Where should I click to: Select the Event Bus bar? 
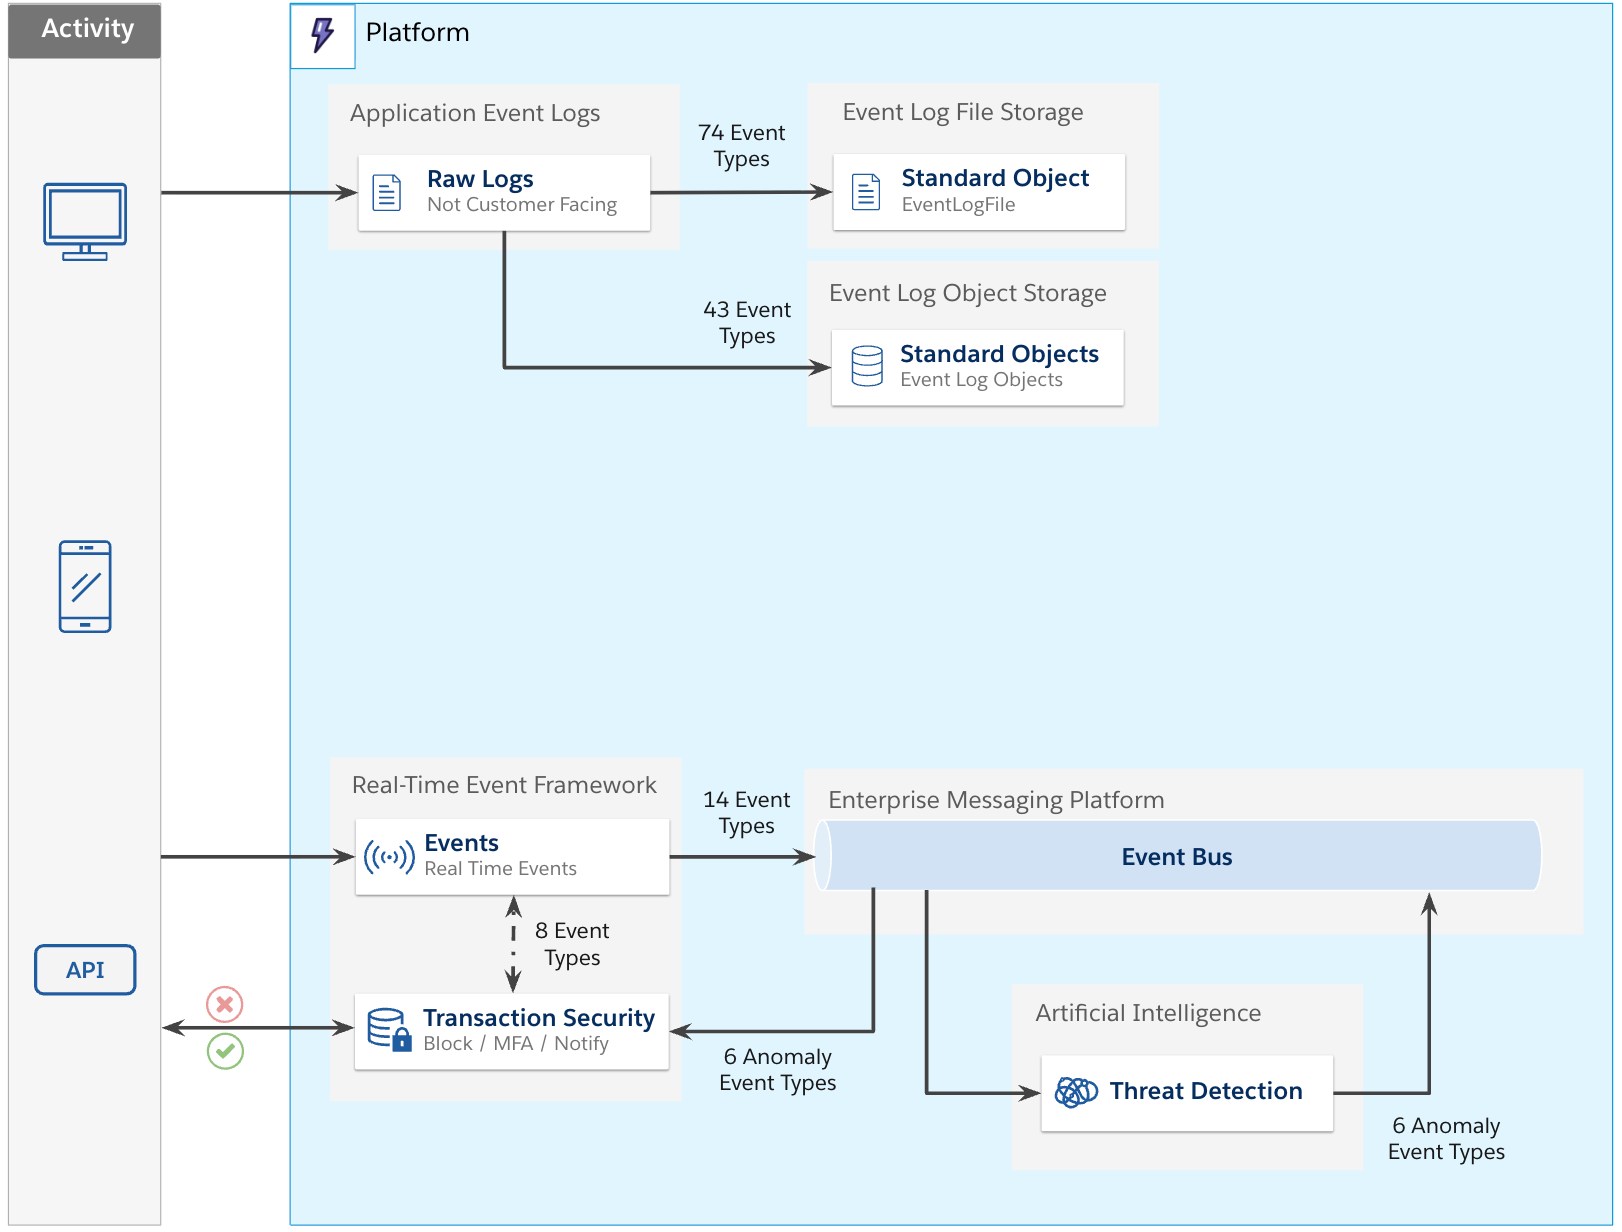[1177, 857]
